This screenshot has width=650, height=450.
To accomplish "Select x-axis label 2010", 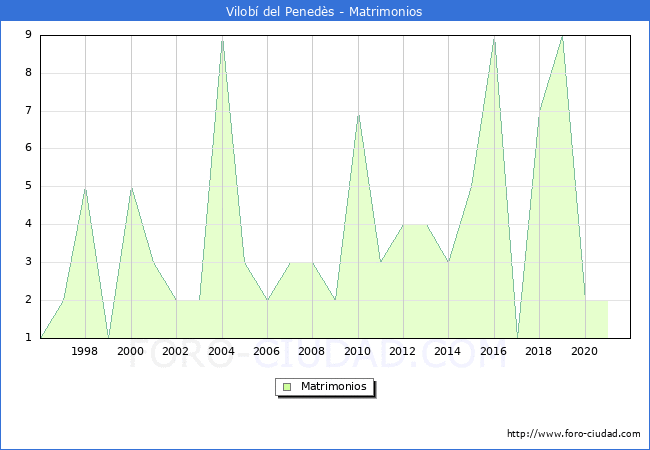I will click(x=357, y=351).
